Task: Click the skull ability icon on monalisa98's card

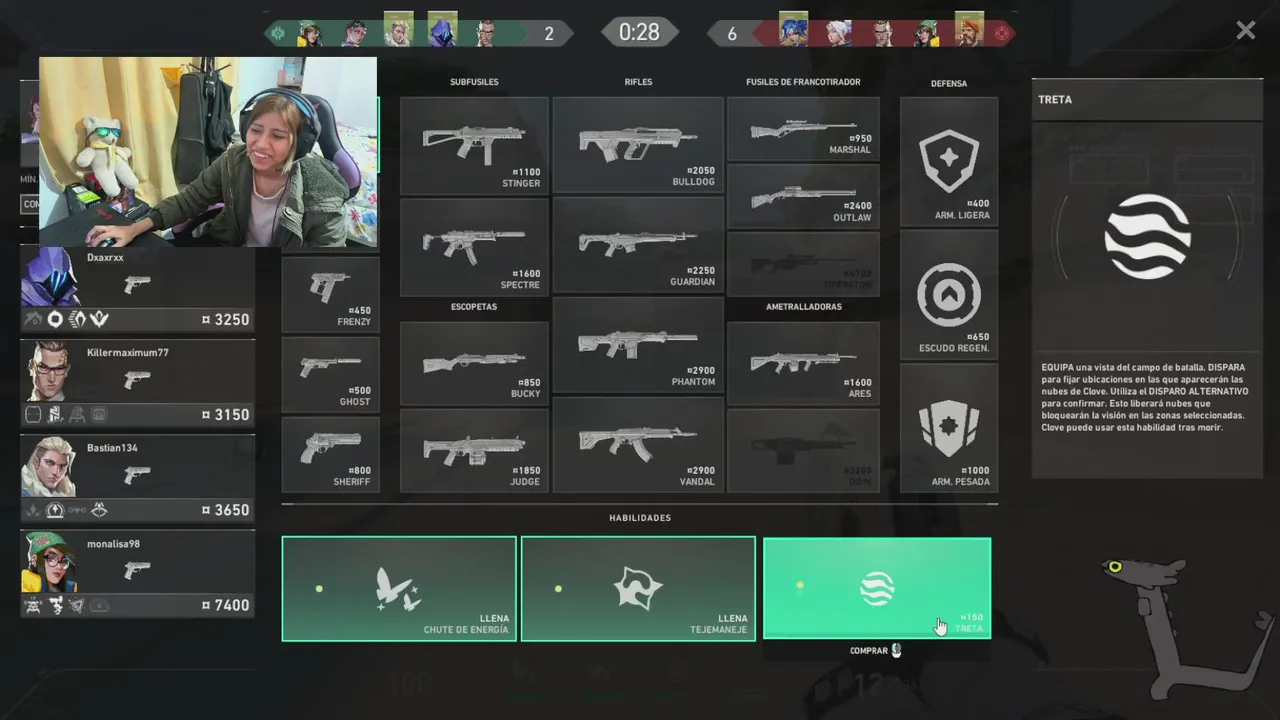Action: click(33, 605)
